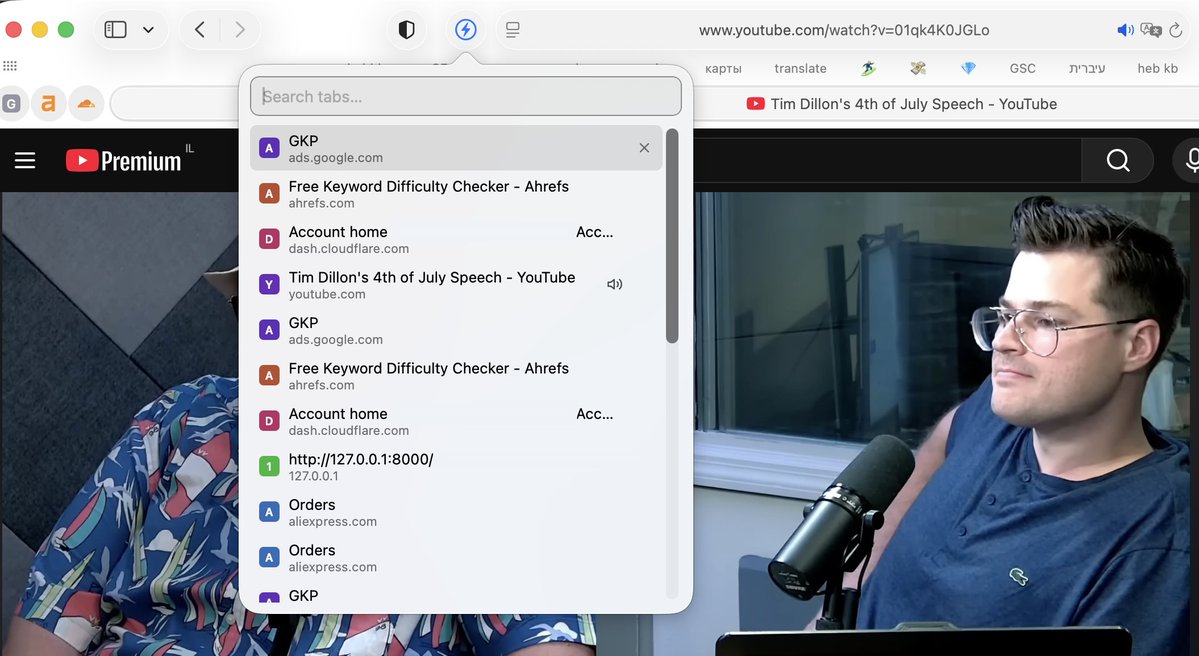This screenshot has width=1199, height=656.
Task: Click the YouTube Premium logo
Action: click(x=124, y=161)
